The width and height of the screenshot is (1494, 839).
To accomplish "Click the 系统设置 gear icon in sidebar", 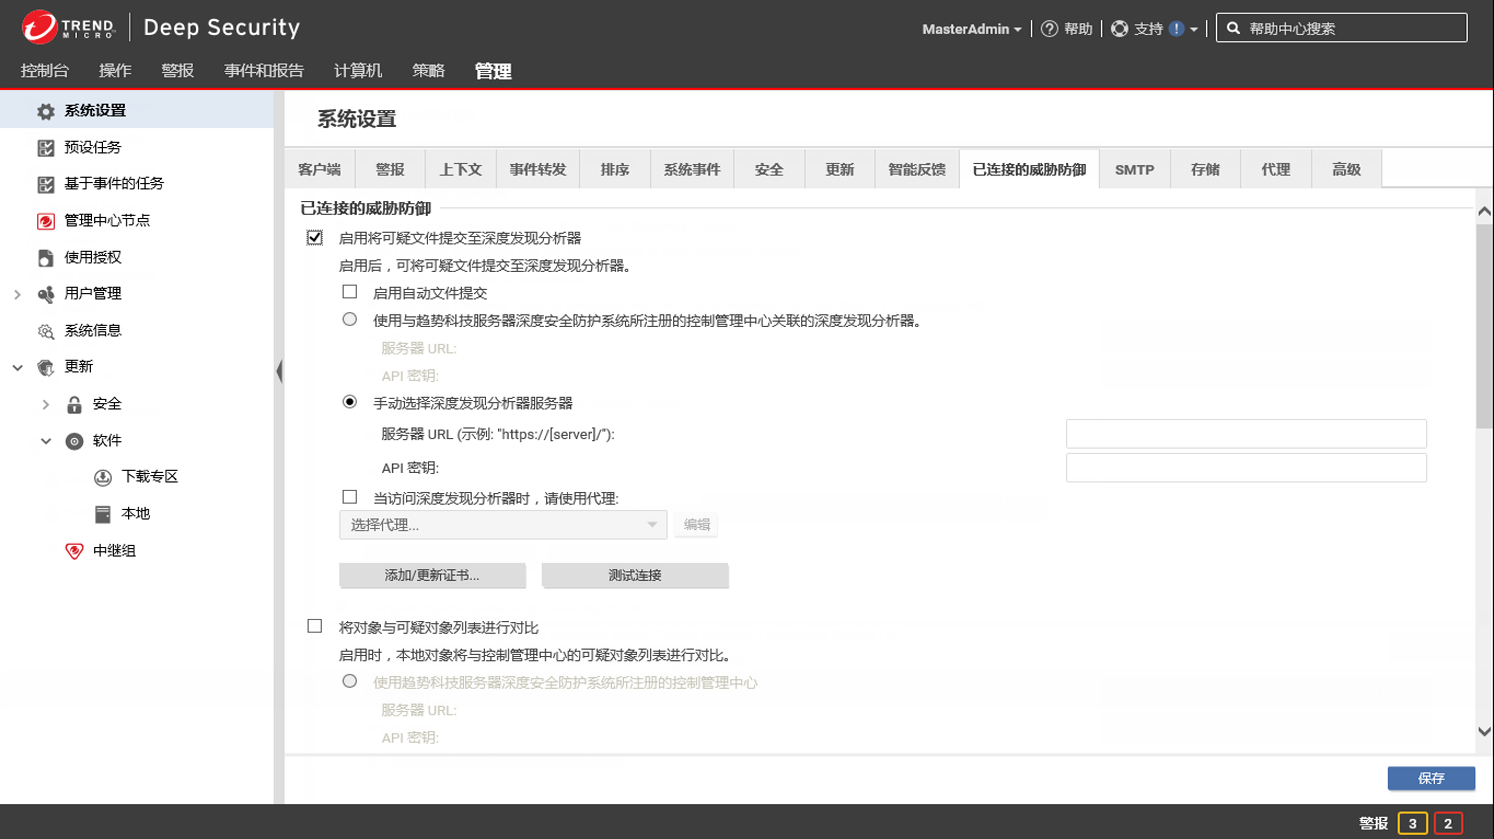I will (x=45, y=111).
